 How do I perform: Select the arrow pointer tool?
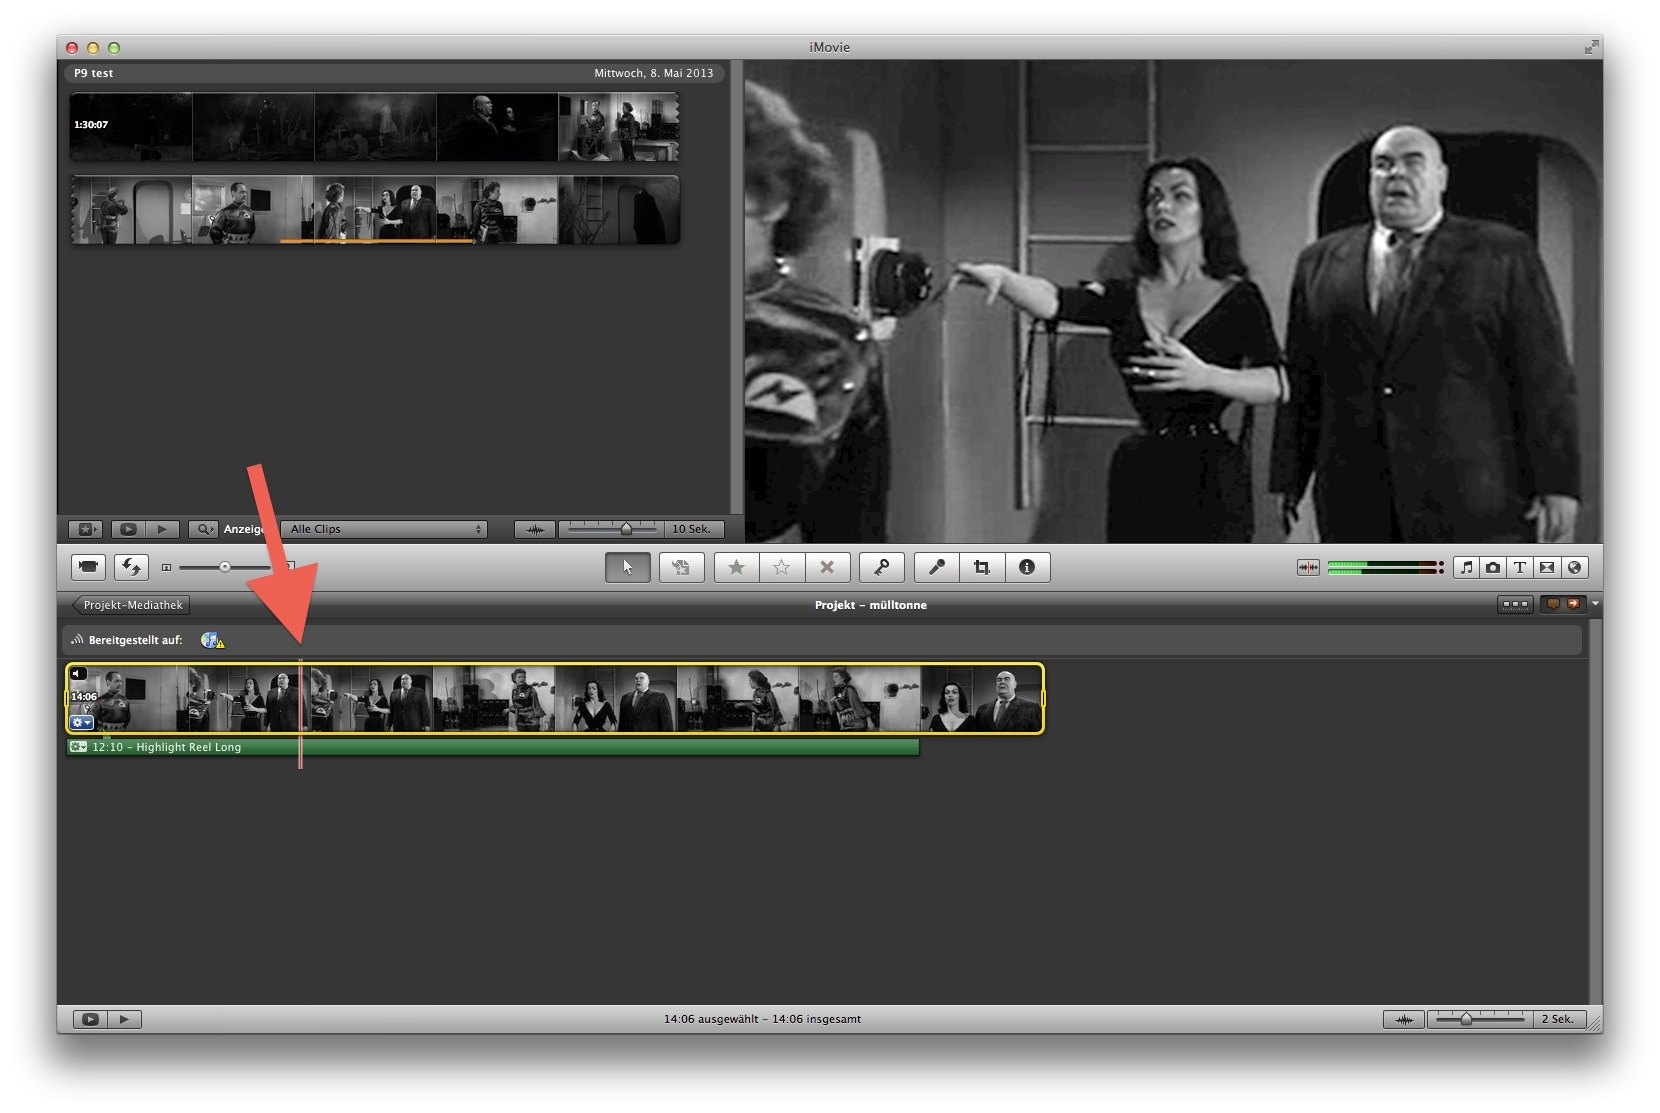coord(627,567)
